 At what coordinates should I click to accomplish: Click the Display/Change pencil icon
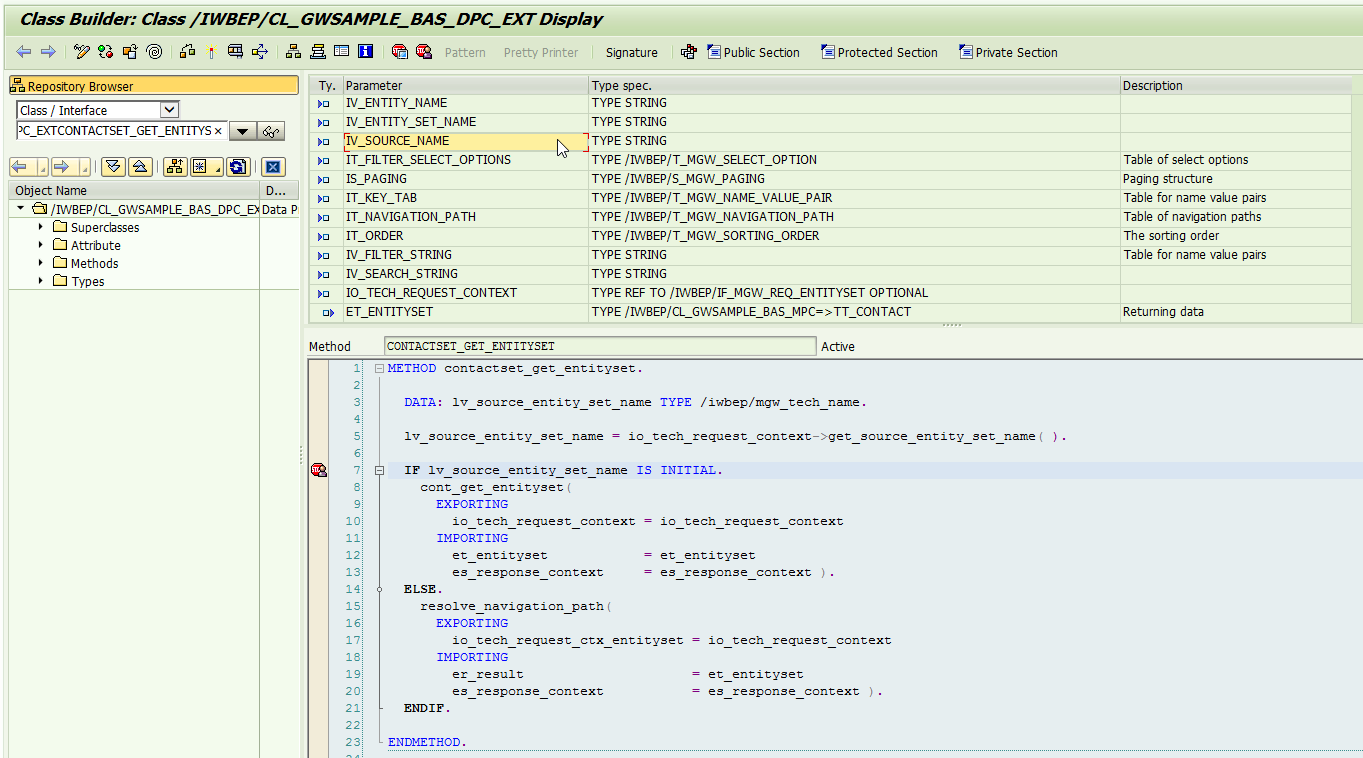click(82, 52)
